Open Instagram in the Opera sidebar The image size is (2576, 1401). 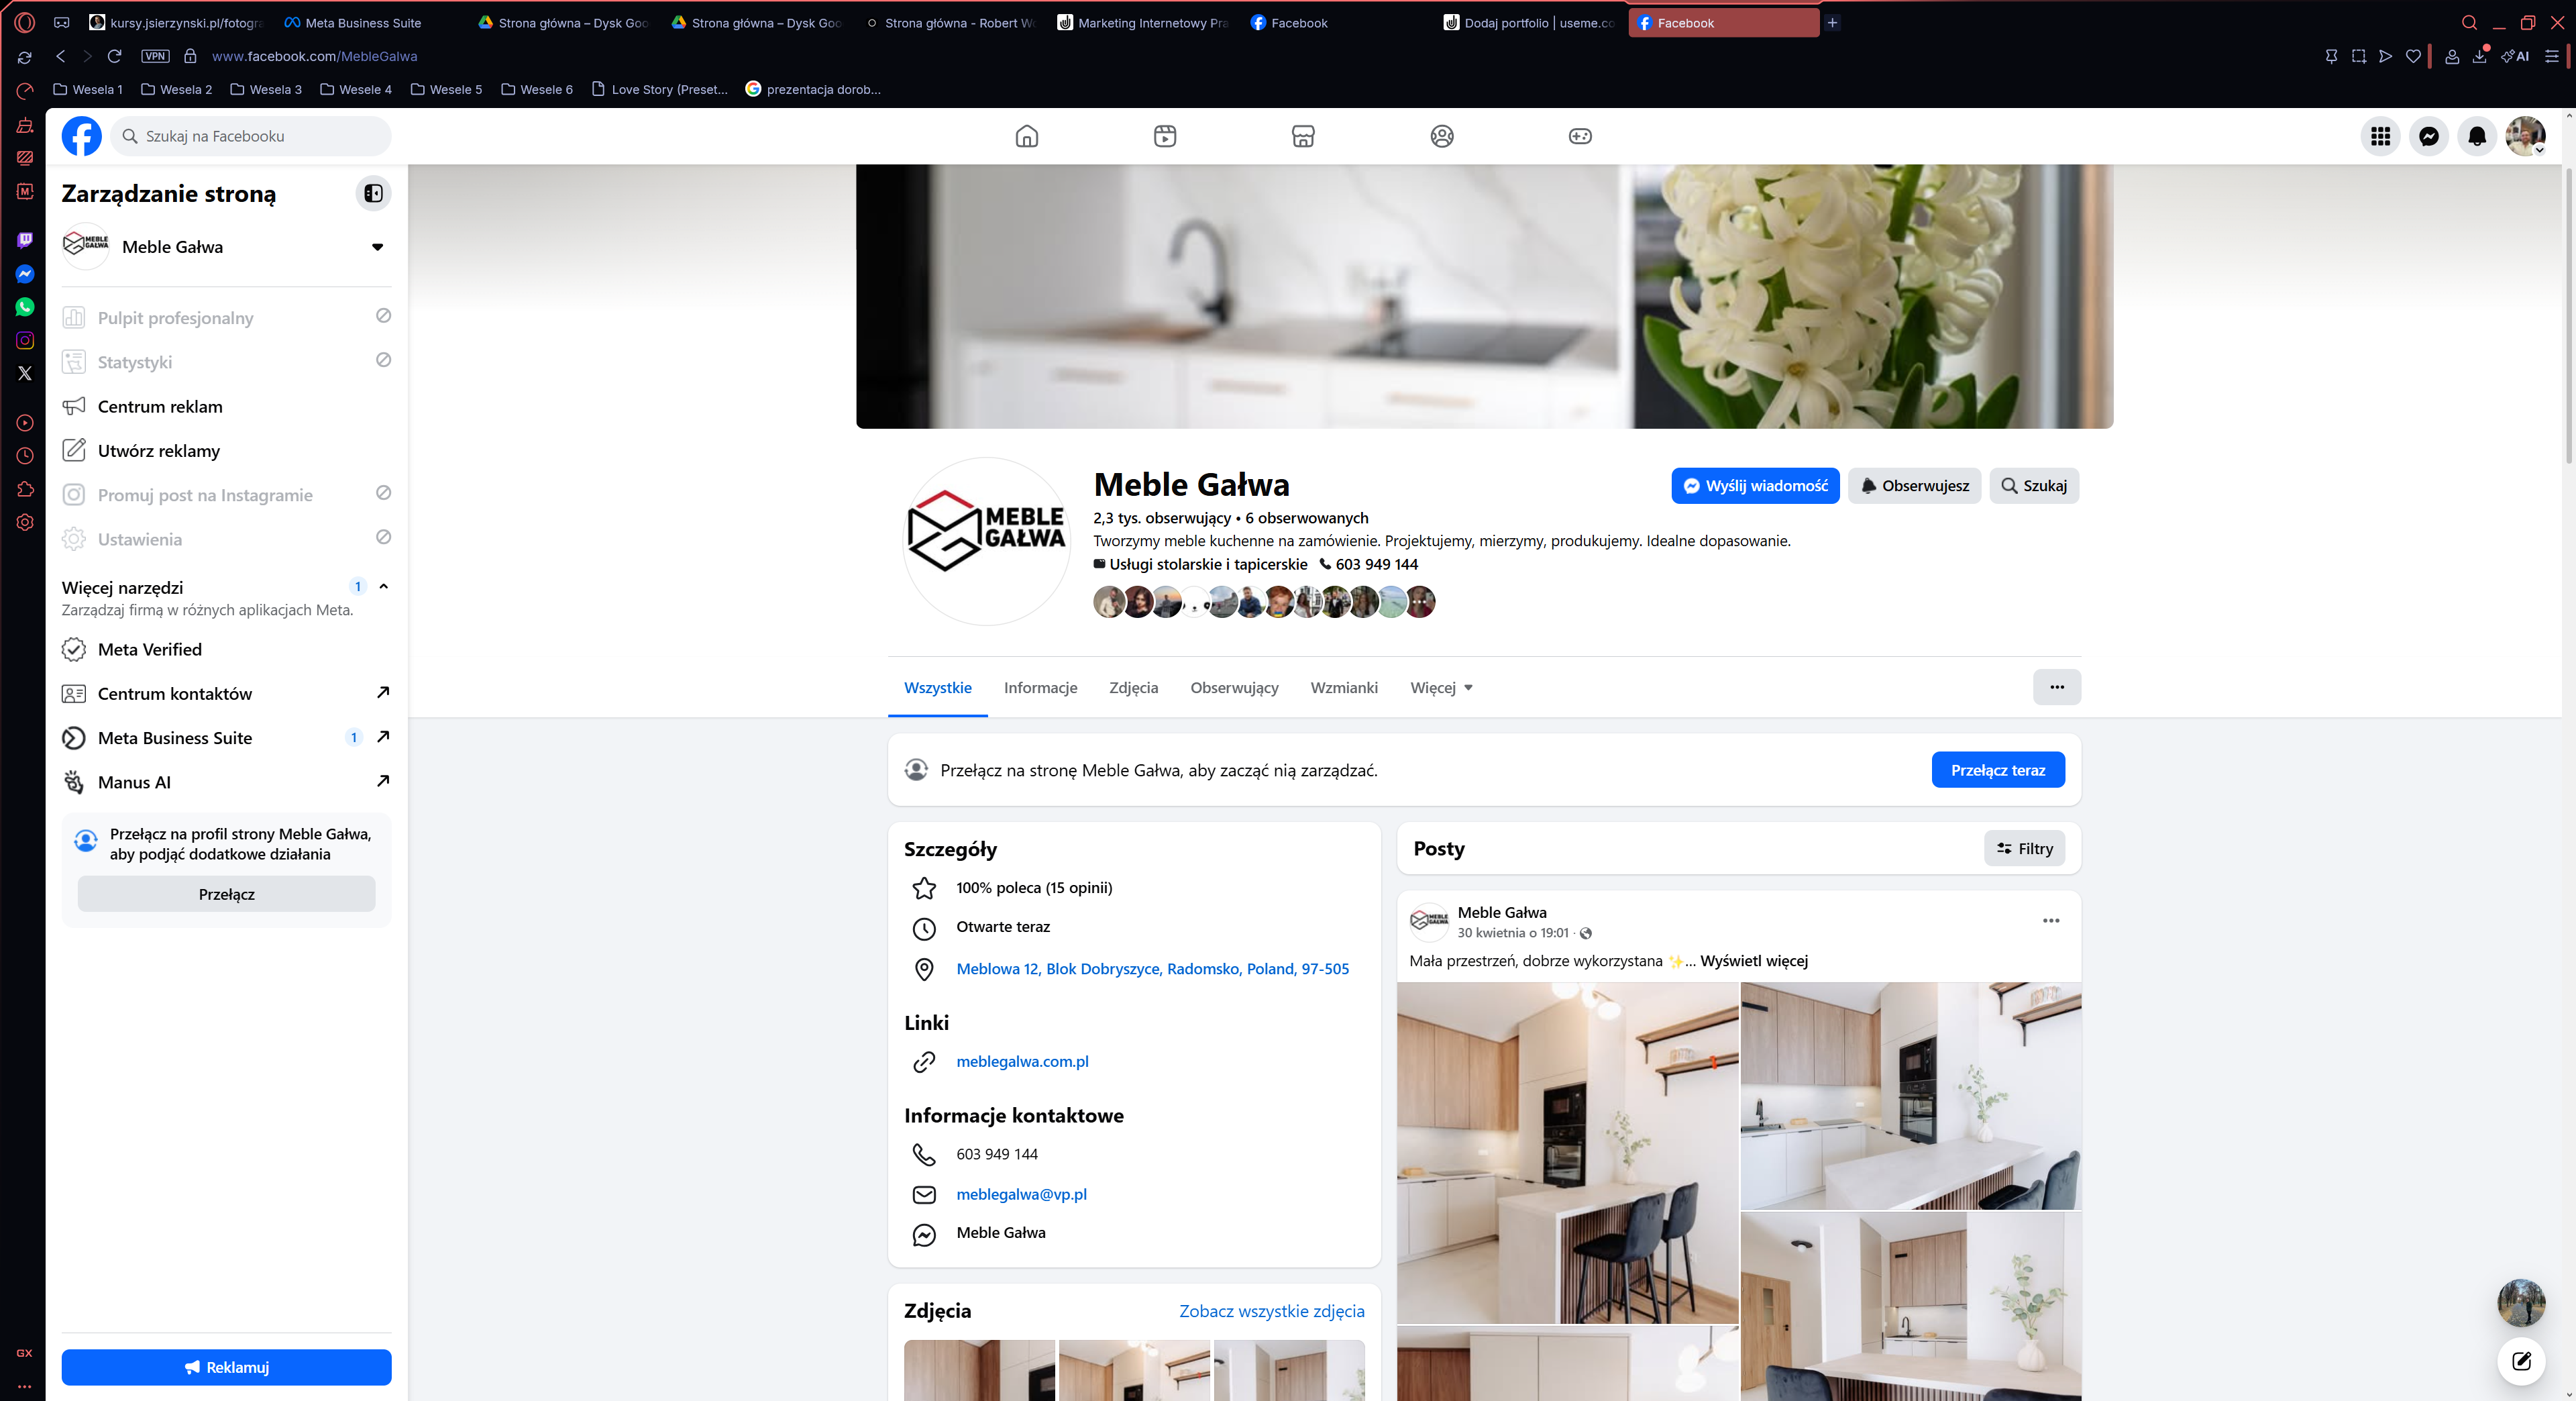(x=25, y=340)
